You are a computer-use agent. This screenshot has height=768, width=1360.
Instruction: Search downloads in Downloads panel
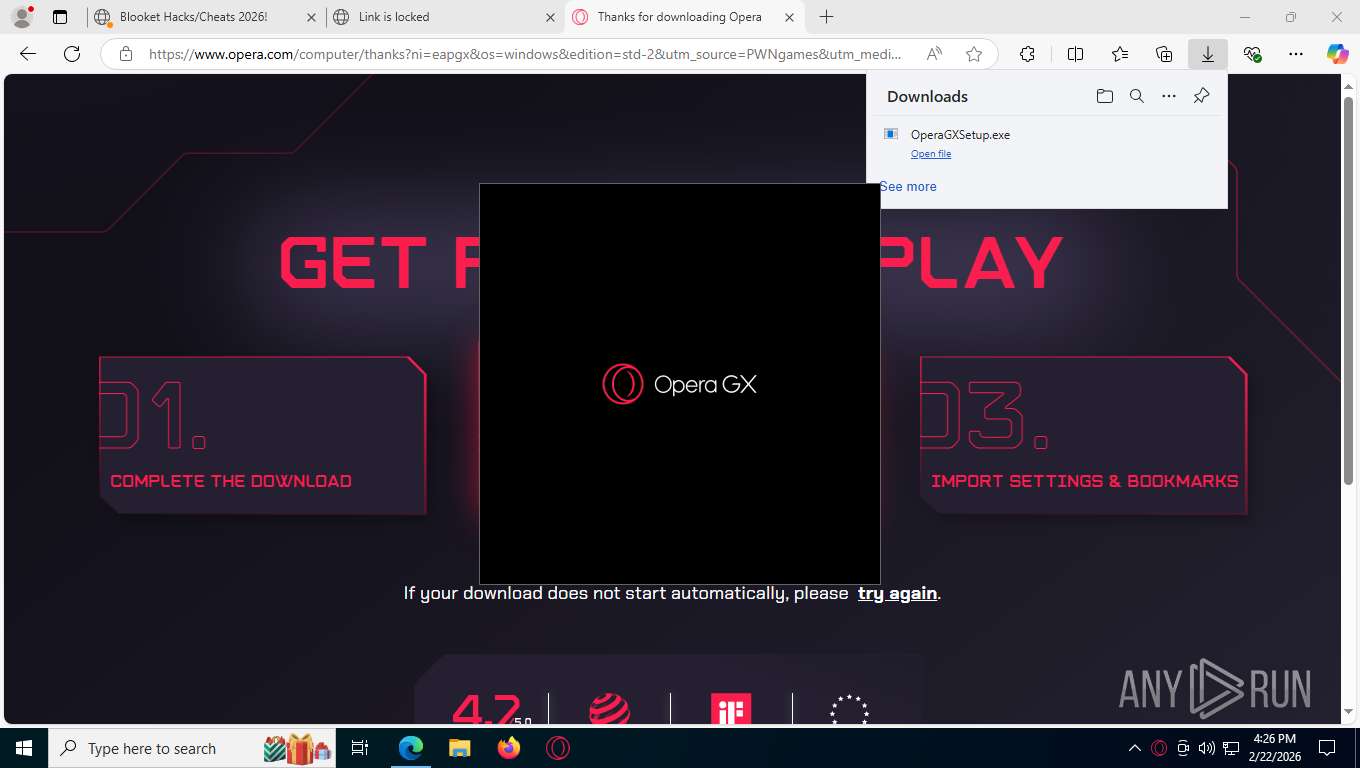(x=1136, y=96)
